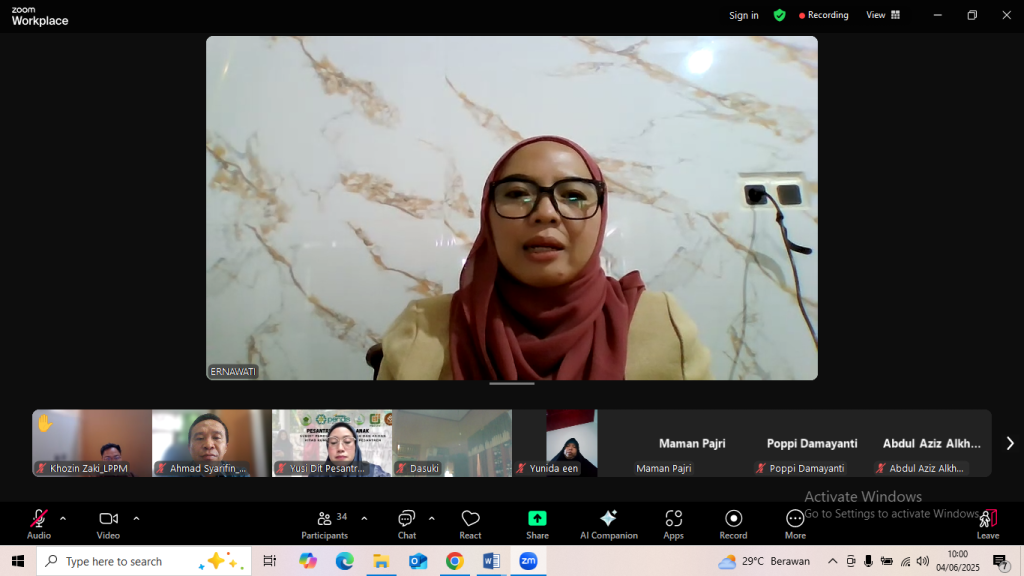Open Microsoft Edge from taskbar
This screenshot has height=576, width=1024.
point(344,561)
